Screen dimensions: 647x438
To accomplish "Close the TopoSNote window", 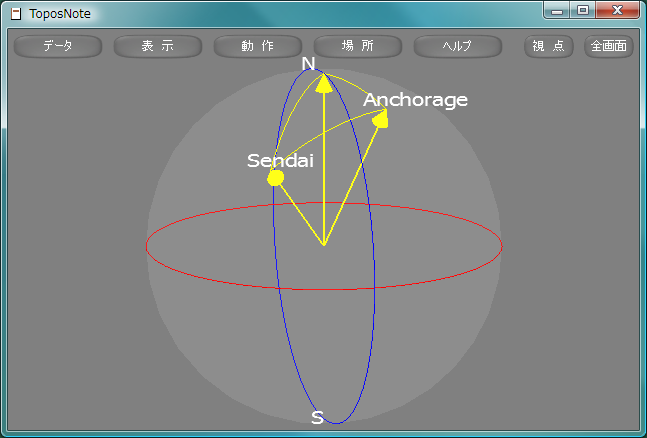I will (x=617, y=10).
